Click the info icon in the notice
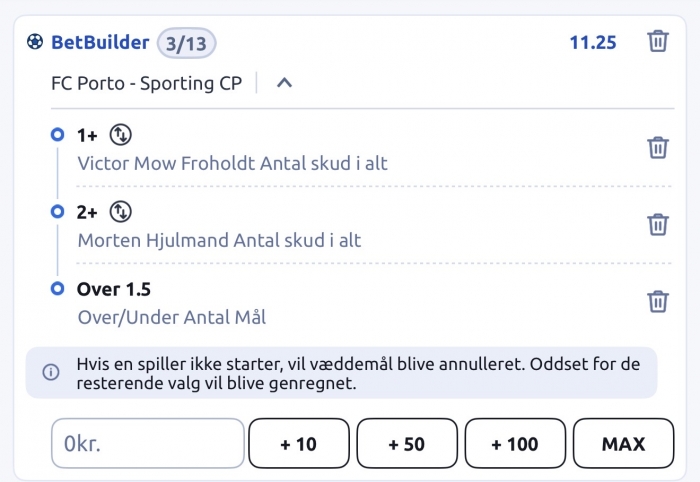This screenshot has width=700, height=482. tap(50, 372)
